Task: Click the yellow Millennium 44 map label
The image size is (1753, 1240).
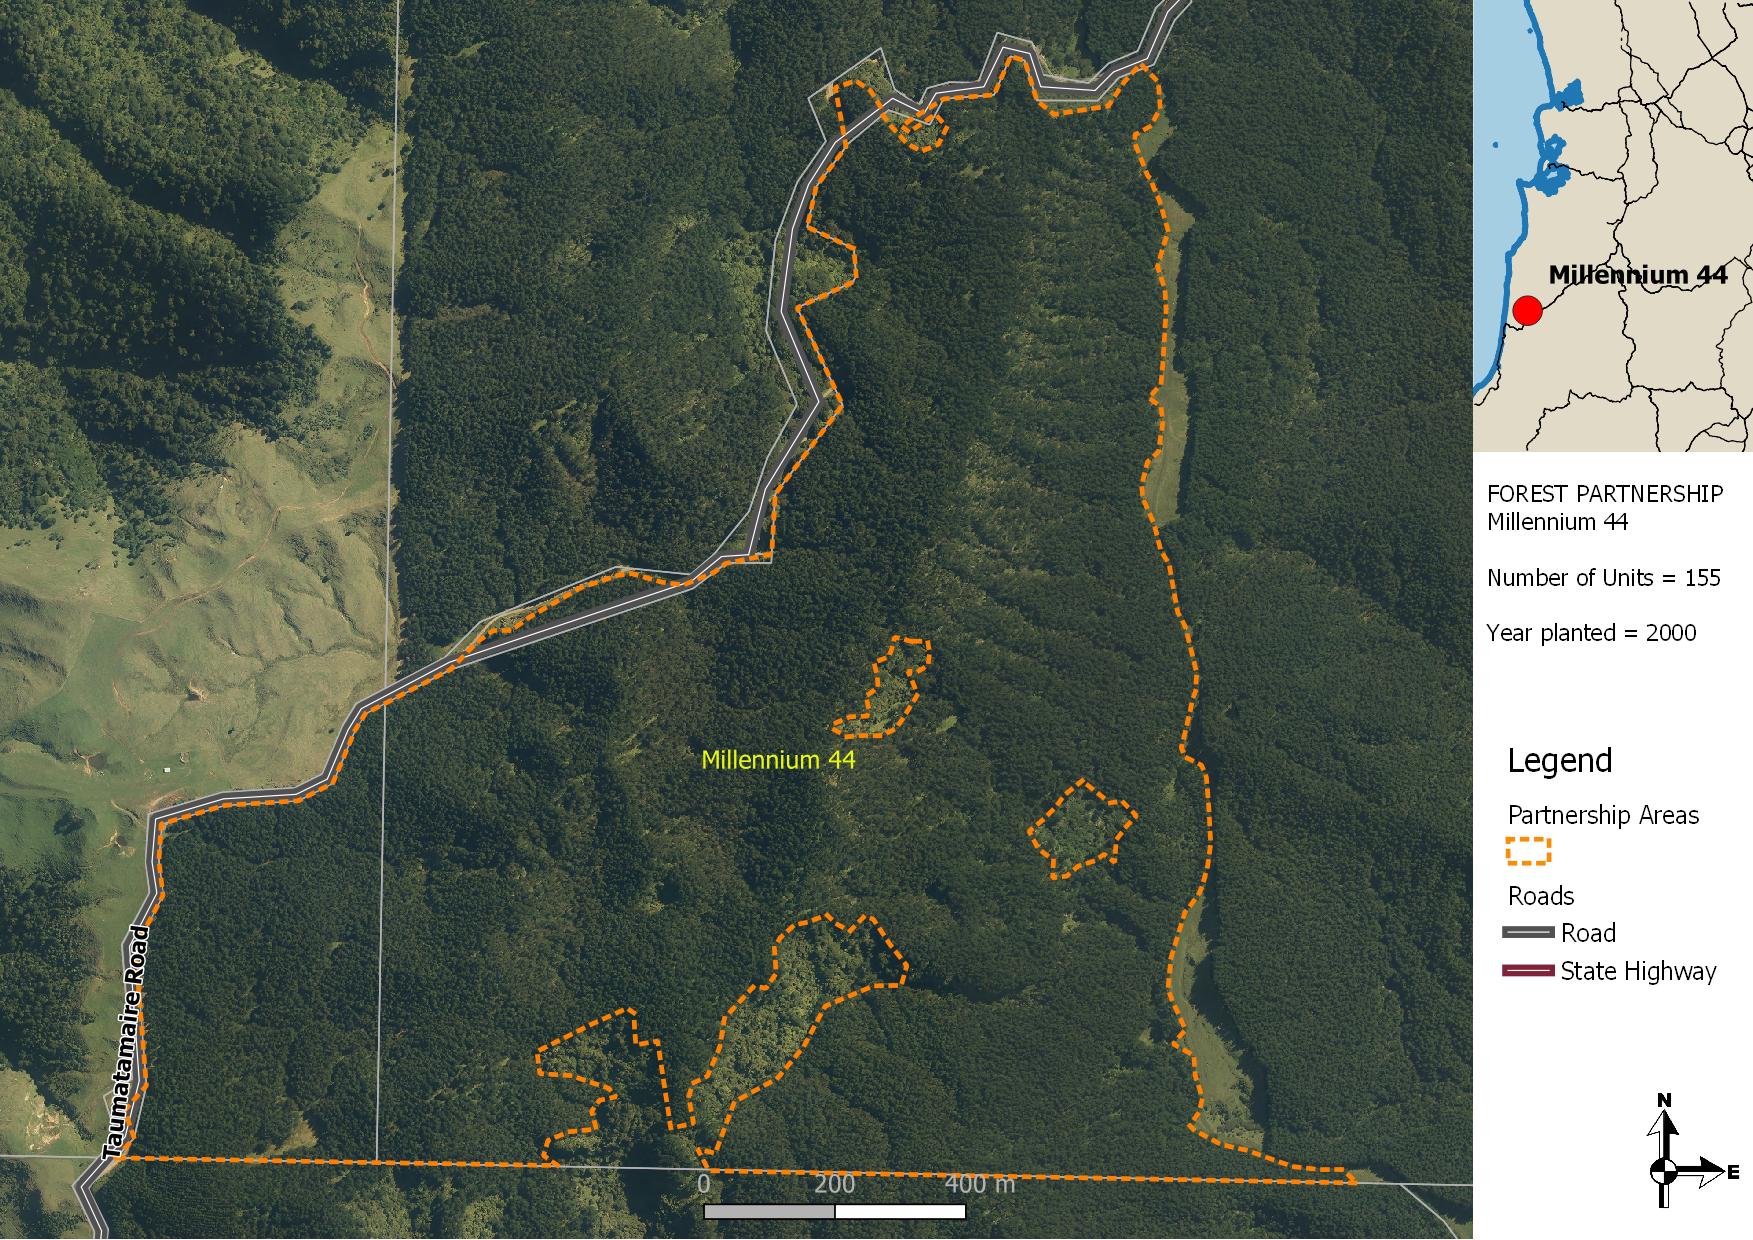Action: [778, 760]
